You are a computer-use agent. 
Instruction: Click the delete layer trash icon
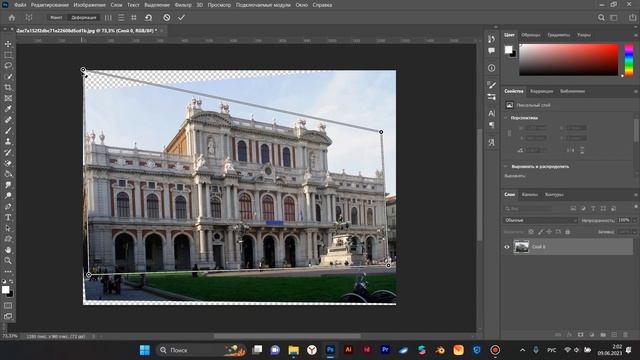coord(625,335)
